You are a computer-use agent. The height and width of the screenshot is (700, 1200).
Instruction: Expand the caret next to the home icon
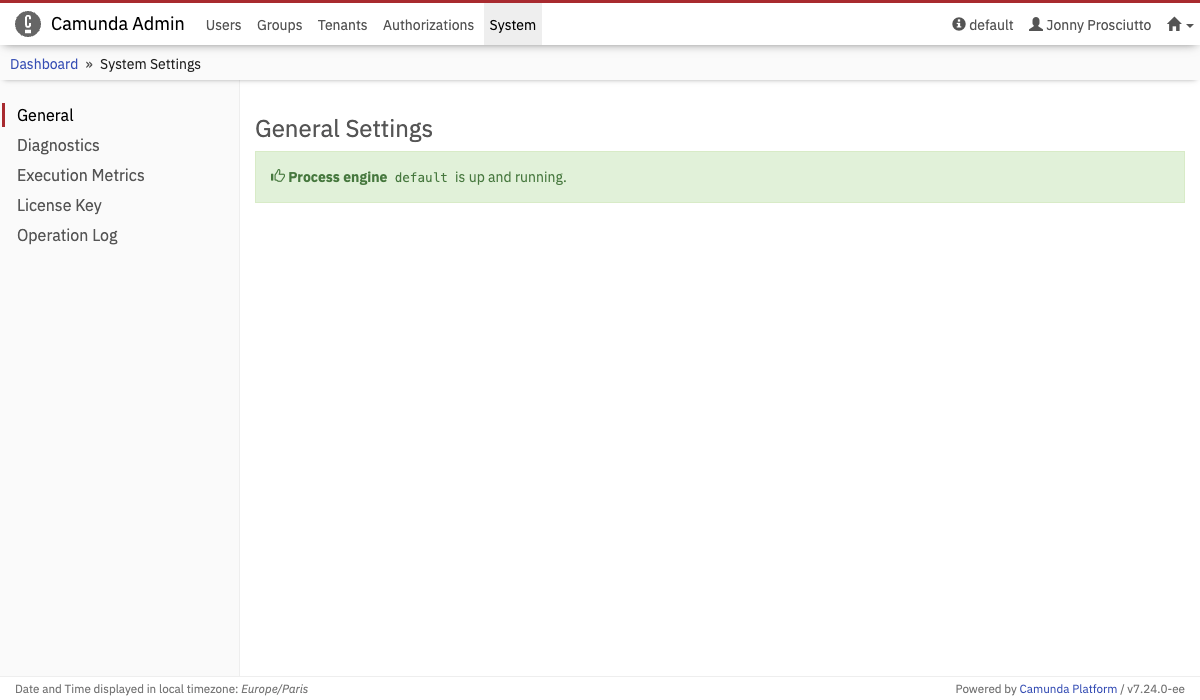(1189, 27)
